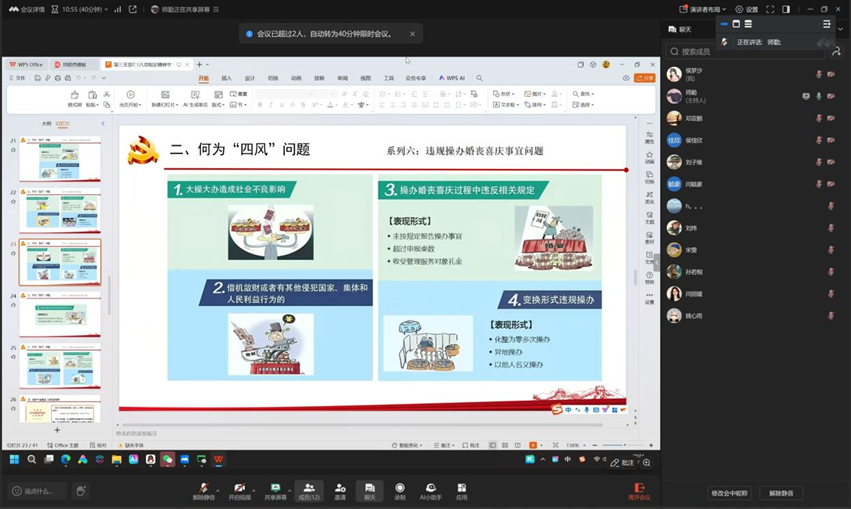Toggle the 成员(12) members panel
The image size is (851, 509).
pos(310,487)
